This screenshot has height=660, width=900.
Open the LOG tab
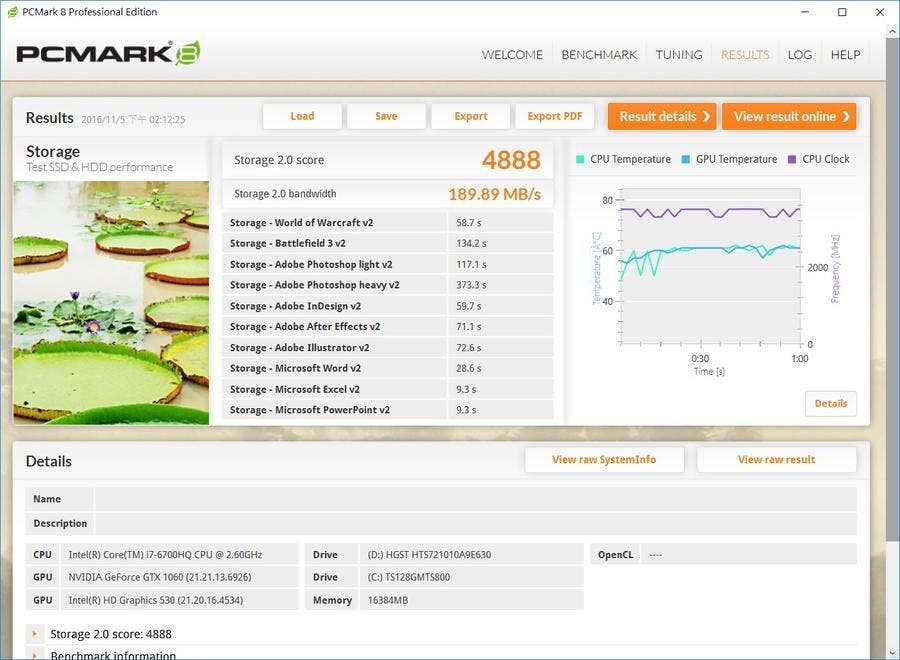800,55
